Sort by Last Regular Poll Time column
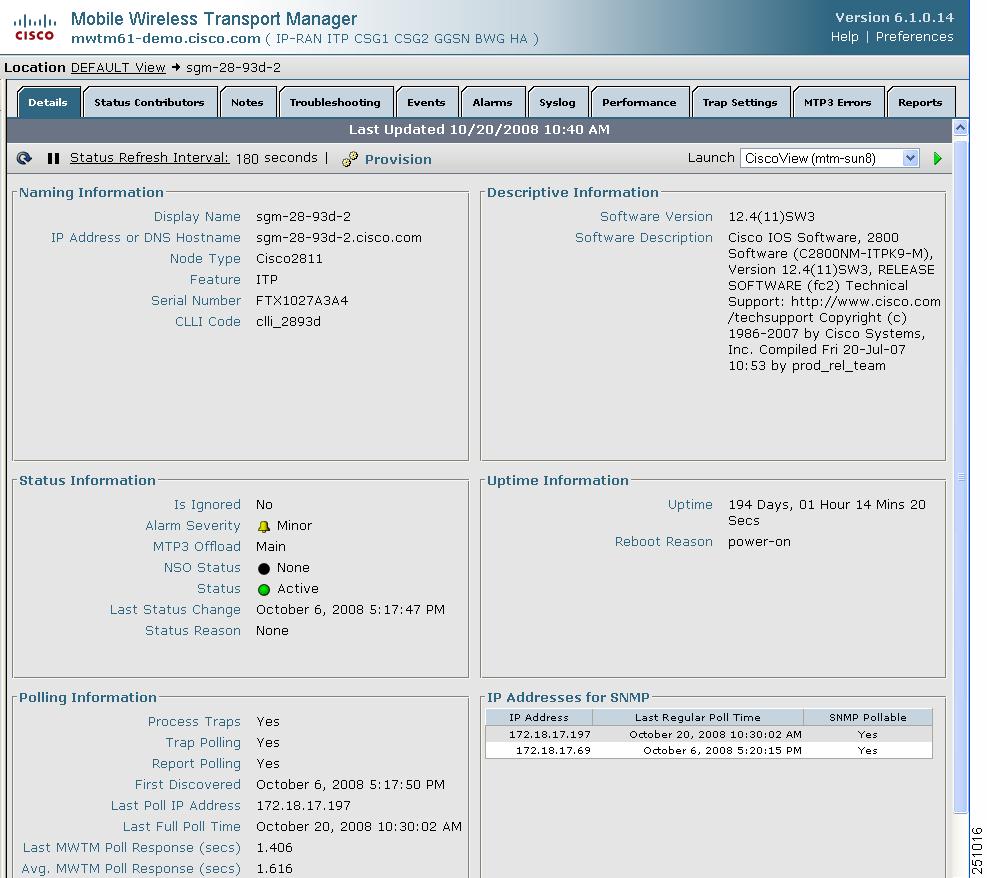 pos(697,717)
